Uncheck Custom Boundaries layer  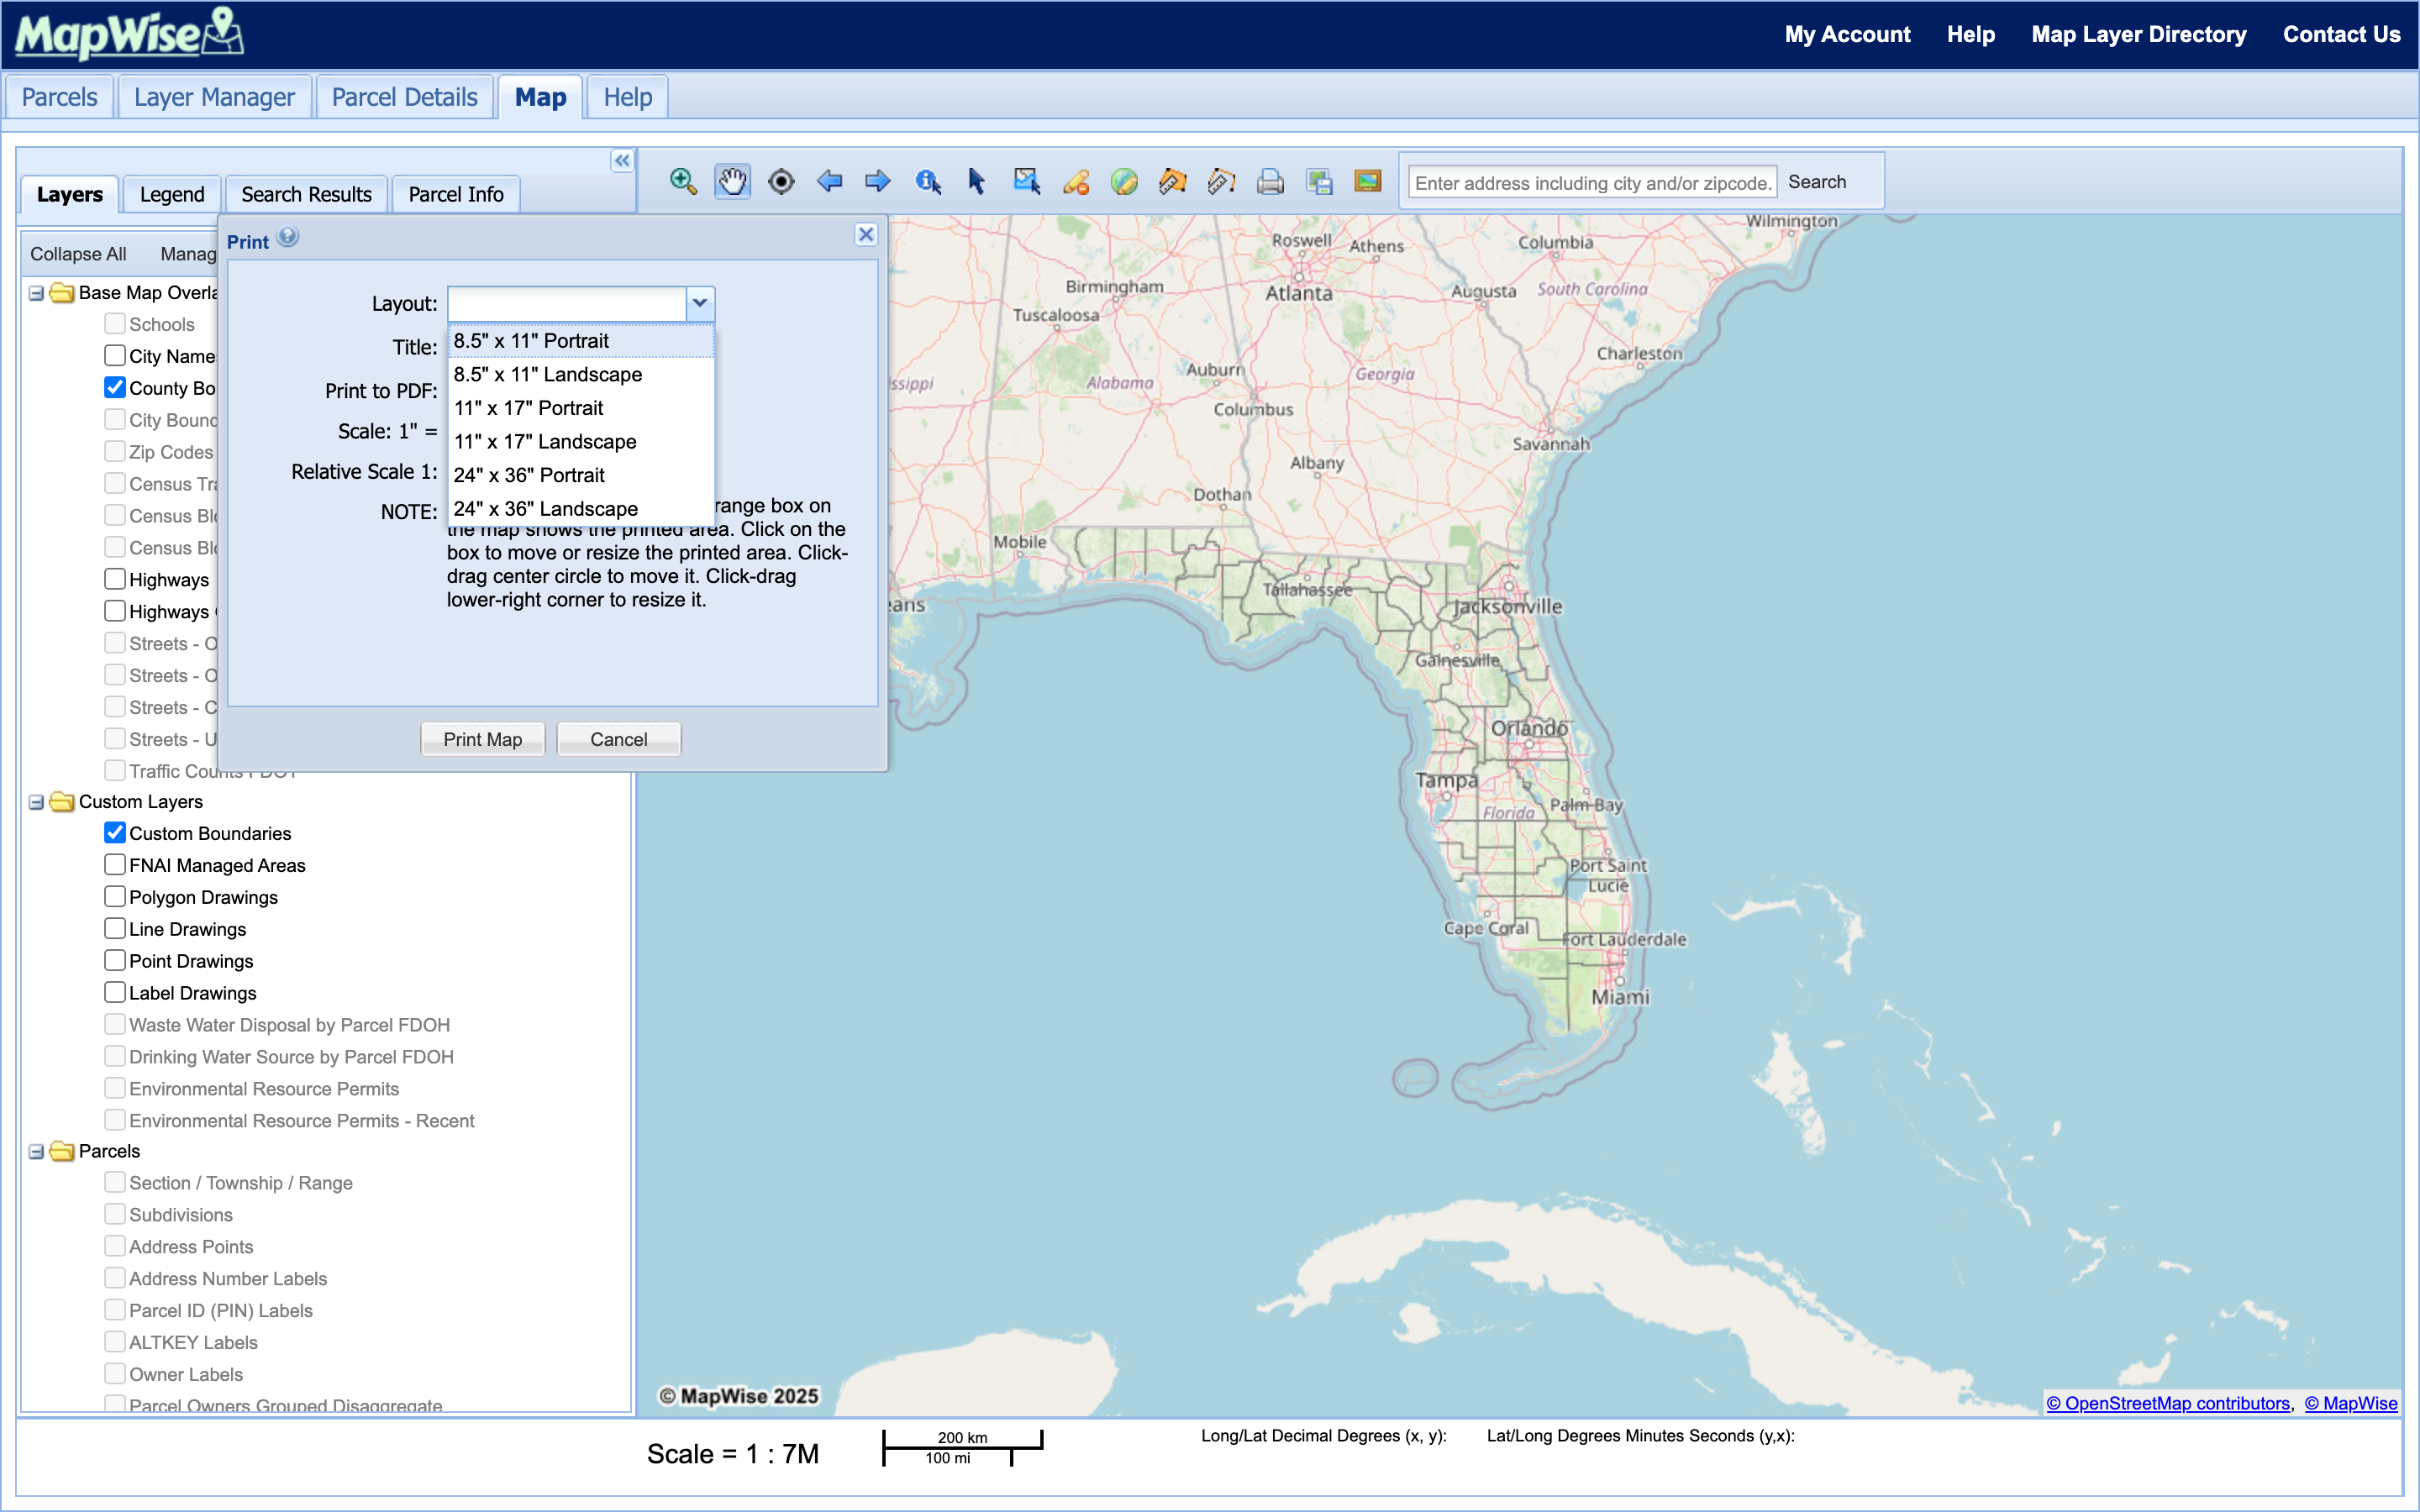click(x=115, y=833)
